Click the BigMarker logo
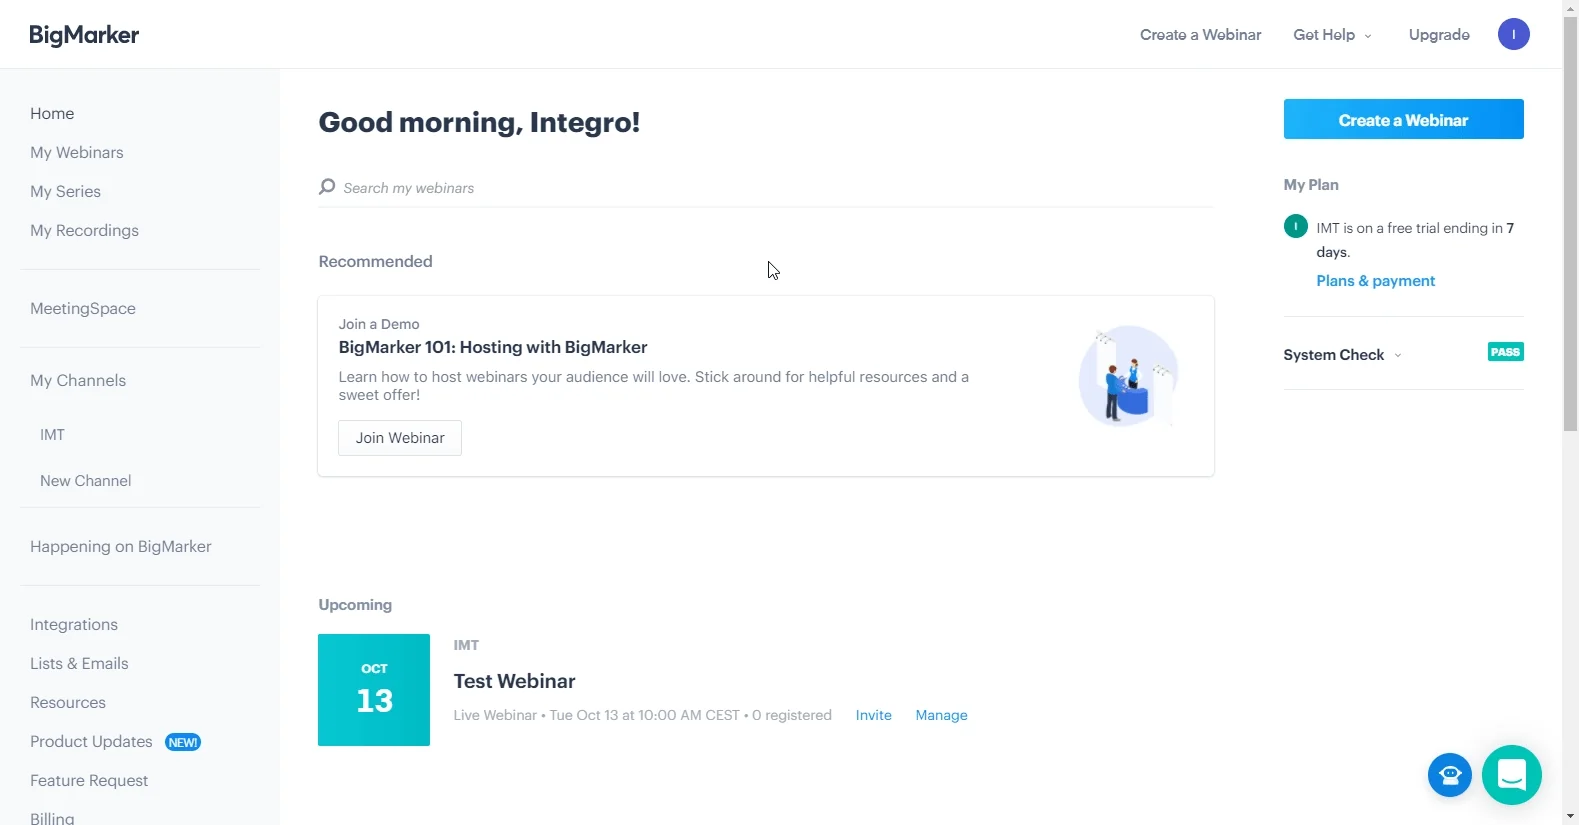This screenshot has height=825, width=1579. tap(84, 35)
